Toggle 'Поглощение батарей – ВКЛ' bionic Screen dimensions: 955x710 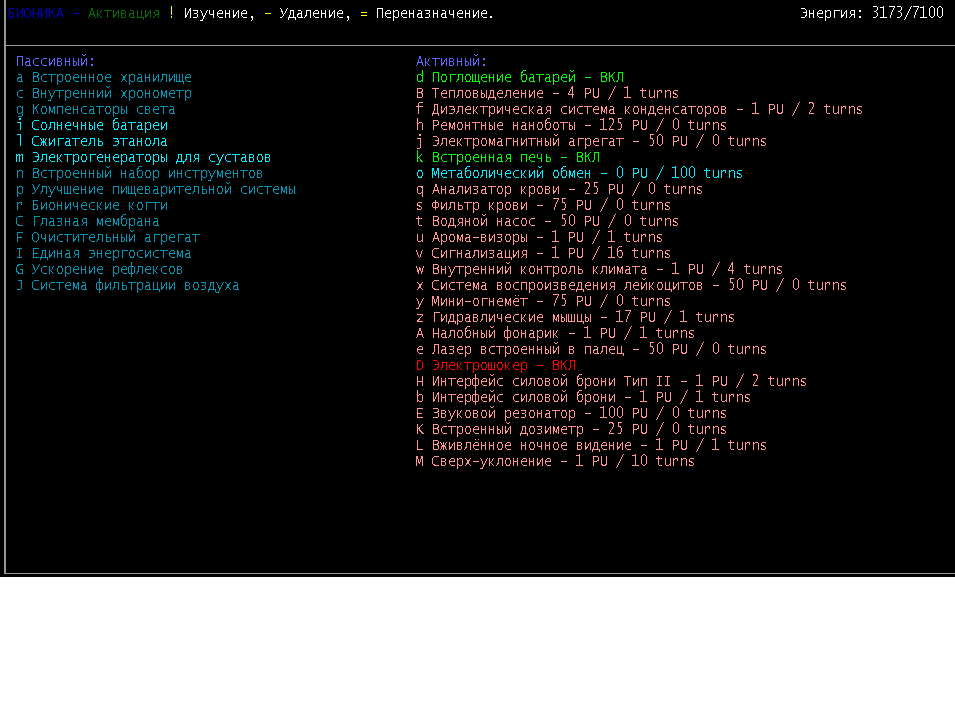point(520,77)
